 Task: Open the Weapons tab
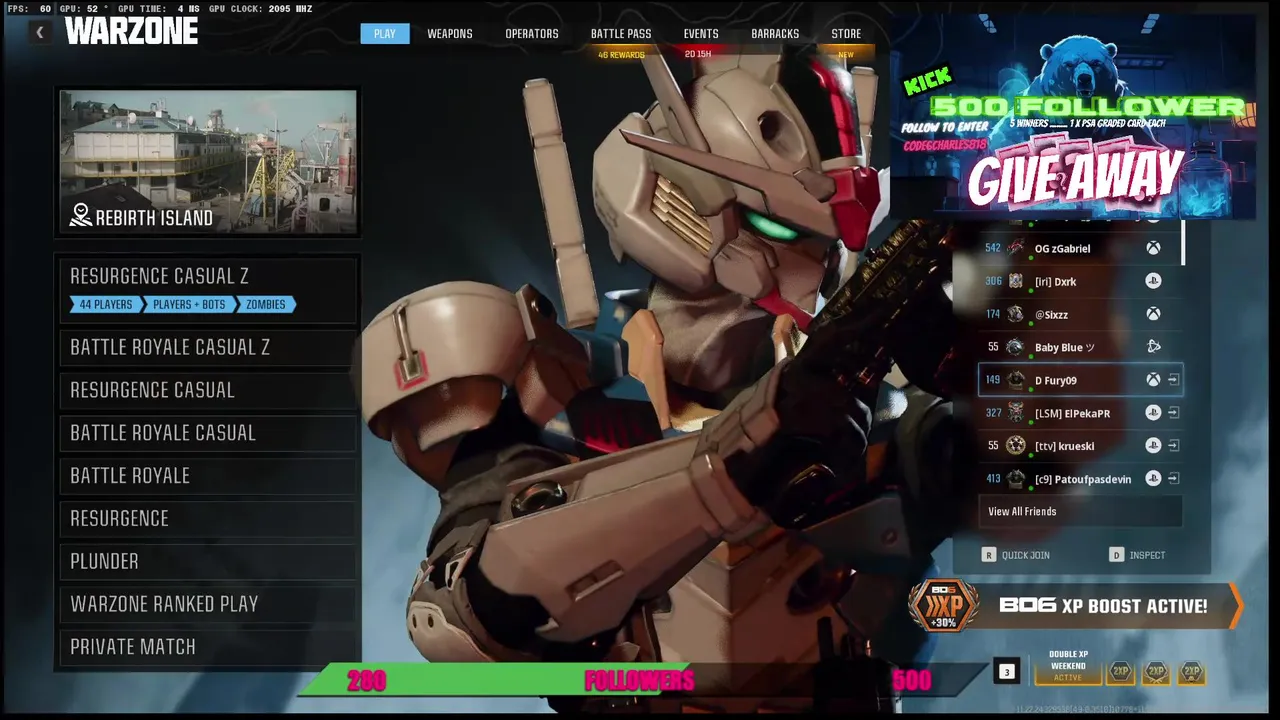click(450, 34)
